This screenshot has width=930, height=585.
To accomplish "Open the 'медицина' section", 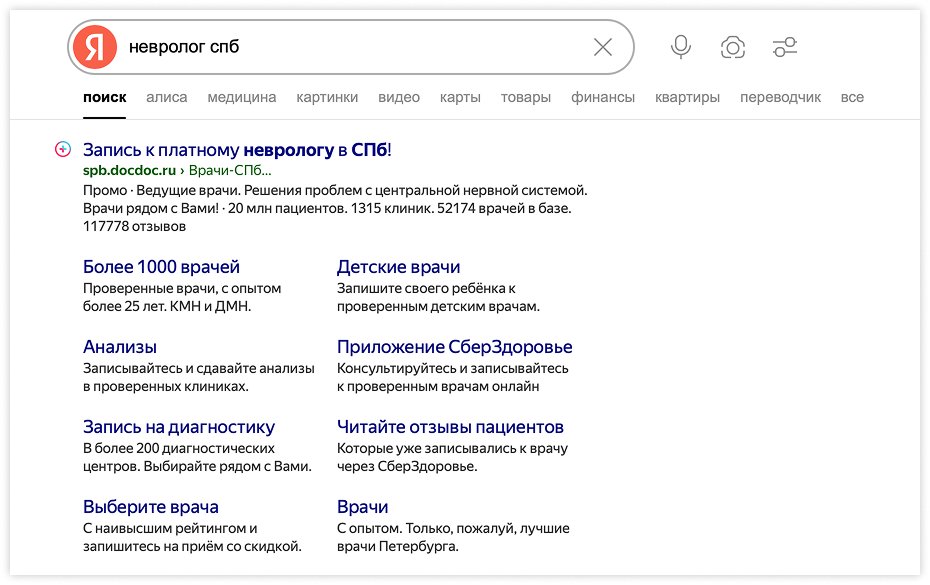I will tap(240, 97).
